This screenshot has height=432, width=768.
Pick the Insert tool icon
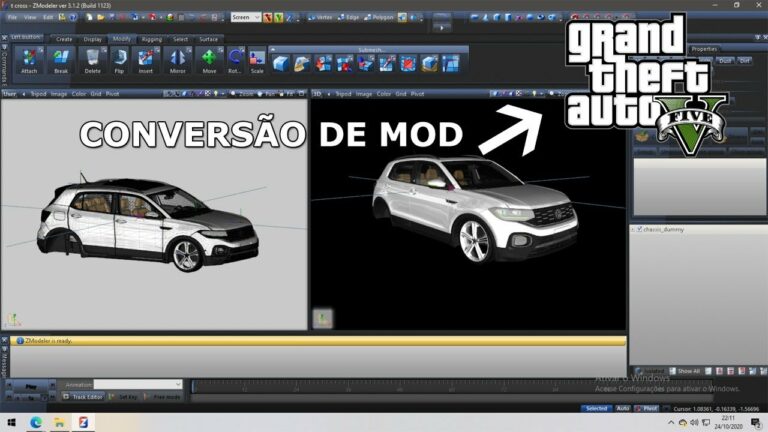click(147, 61)
